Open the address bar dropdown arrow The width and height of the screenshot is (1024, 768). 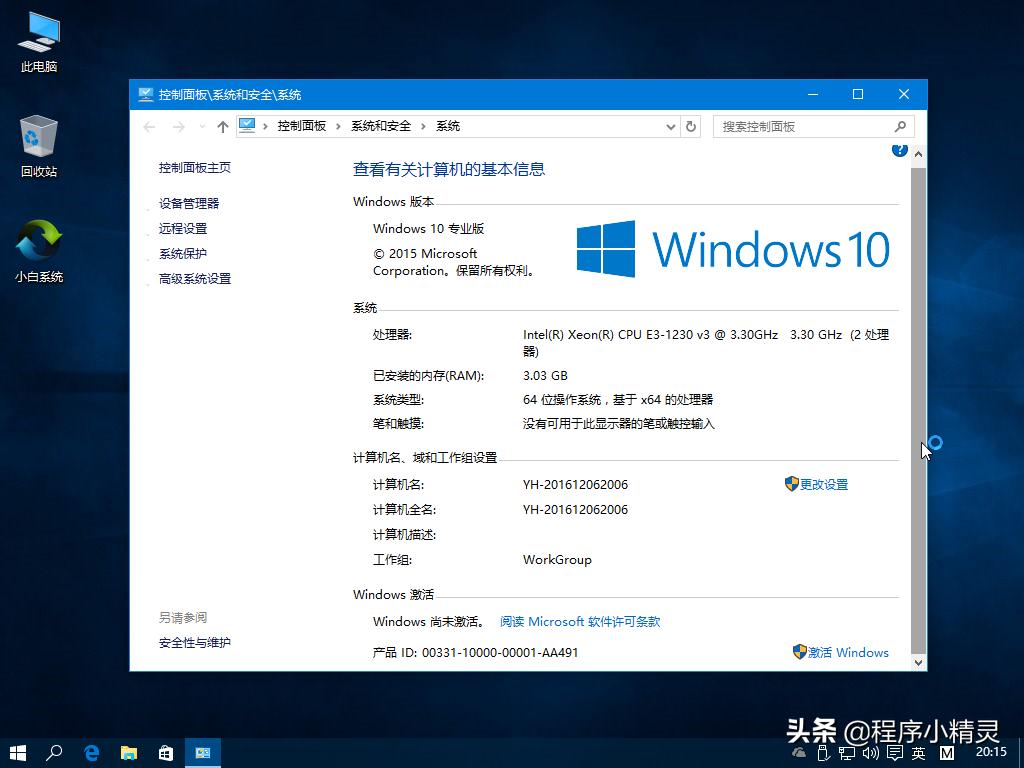[670, 126]
